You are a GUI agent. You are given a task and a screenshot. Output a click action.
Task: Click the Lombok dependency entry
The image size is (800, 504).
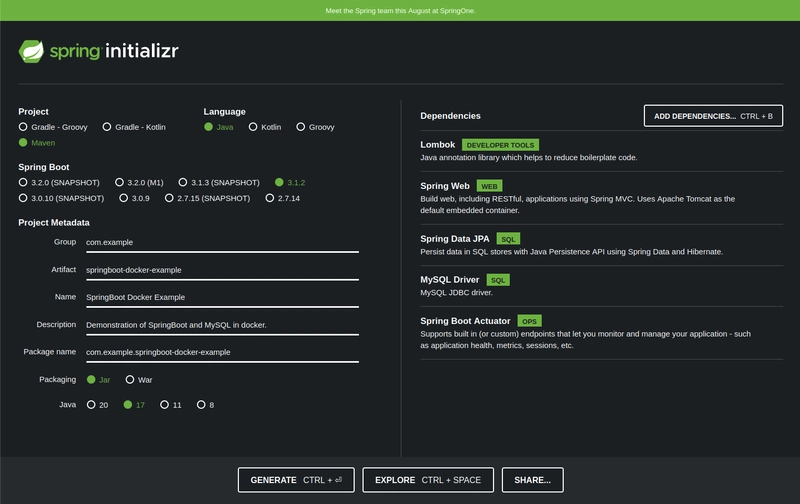tap(602, 151)
